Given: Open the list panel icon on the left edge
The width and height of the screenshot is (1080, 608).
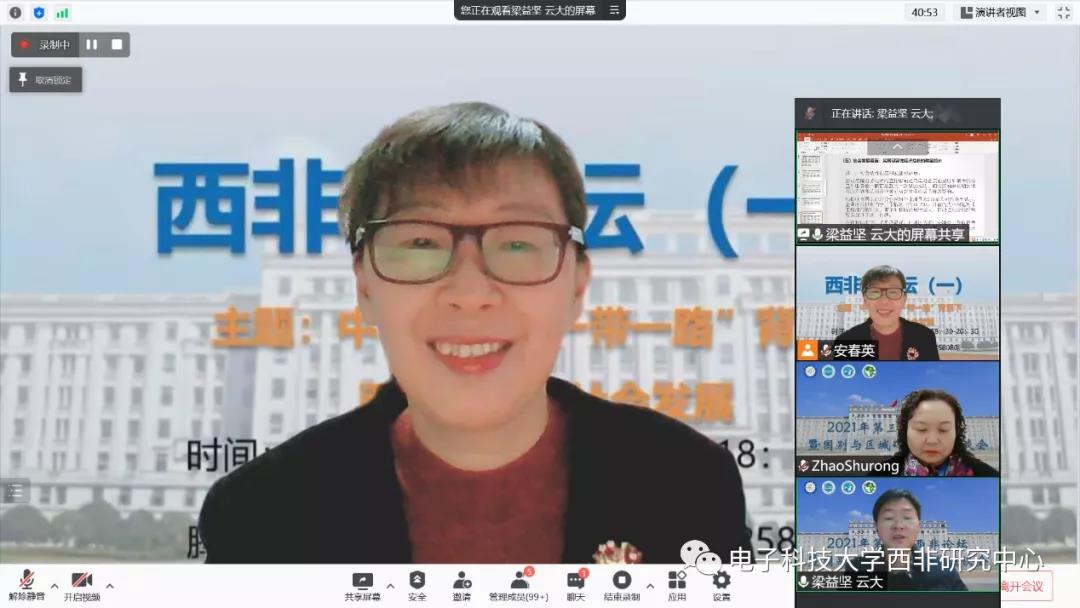Looking at the screenshot, I should click(x=15, y=492).
